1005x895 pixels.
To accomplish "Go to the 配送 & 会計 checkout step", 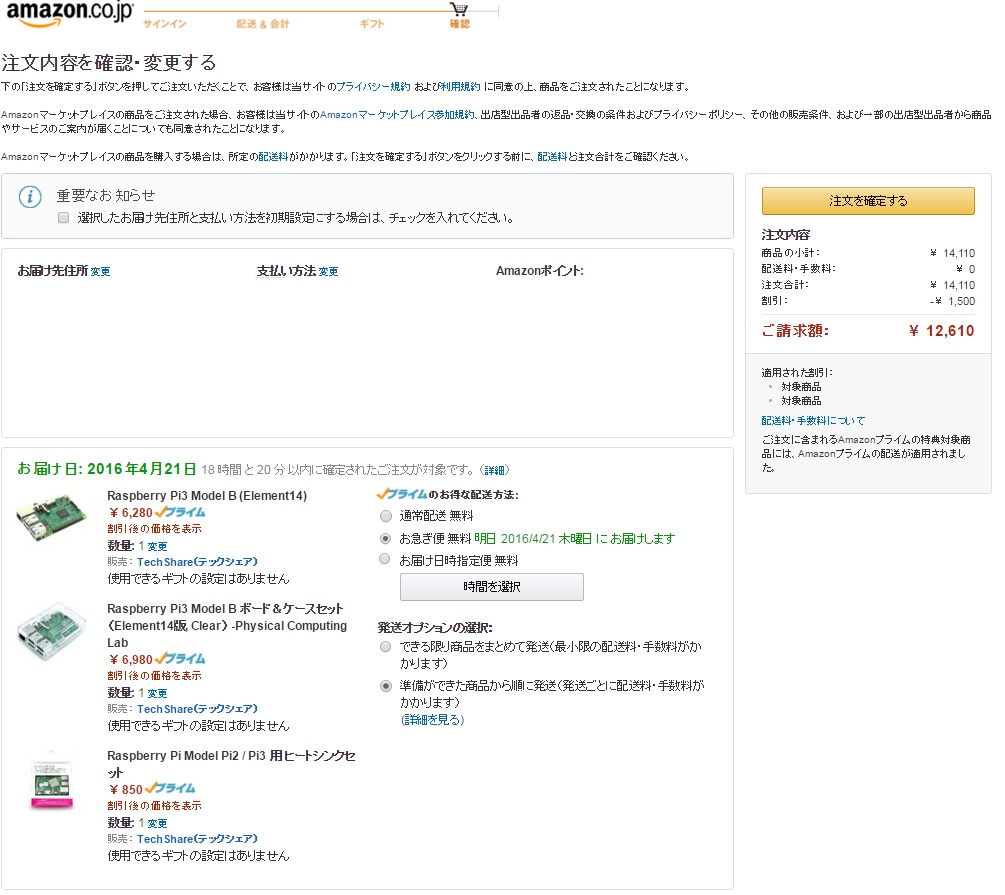I will pos(263,23).
